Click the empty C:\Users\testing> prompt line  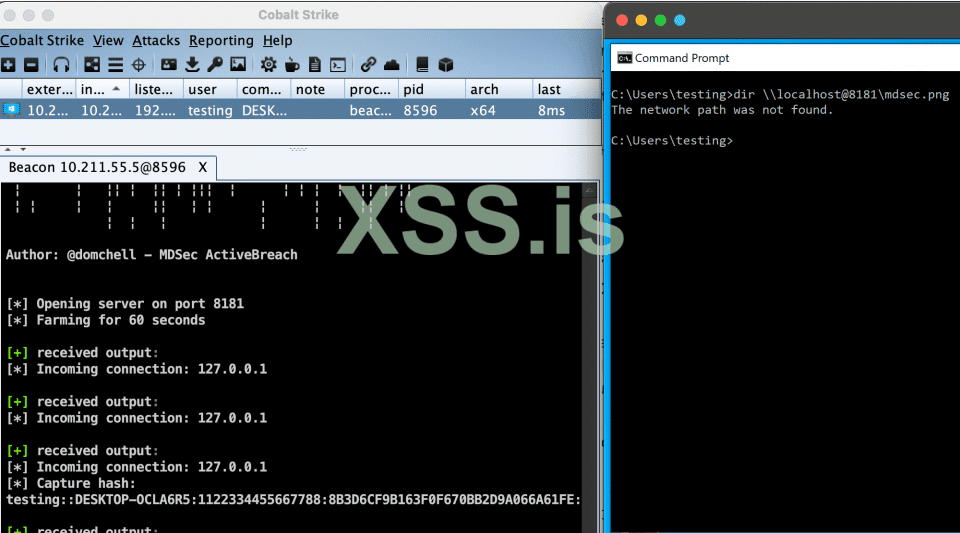(x=672, y=140)
